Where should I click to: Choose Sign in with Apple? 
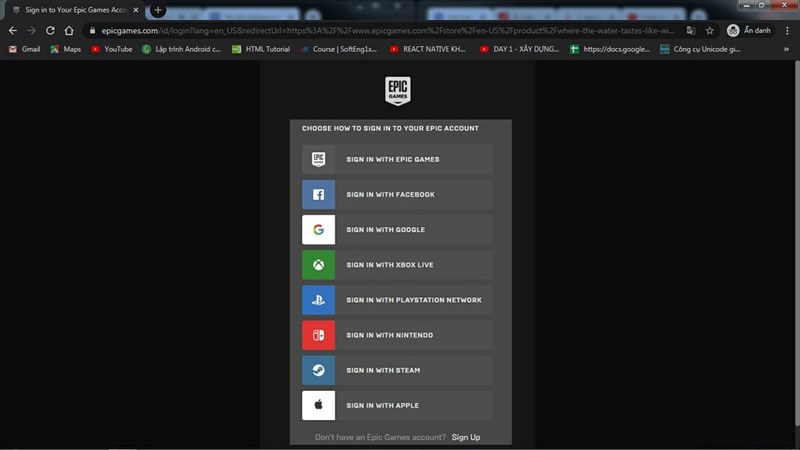[397, 406]
